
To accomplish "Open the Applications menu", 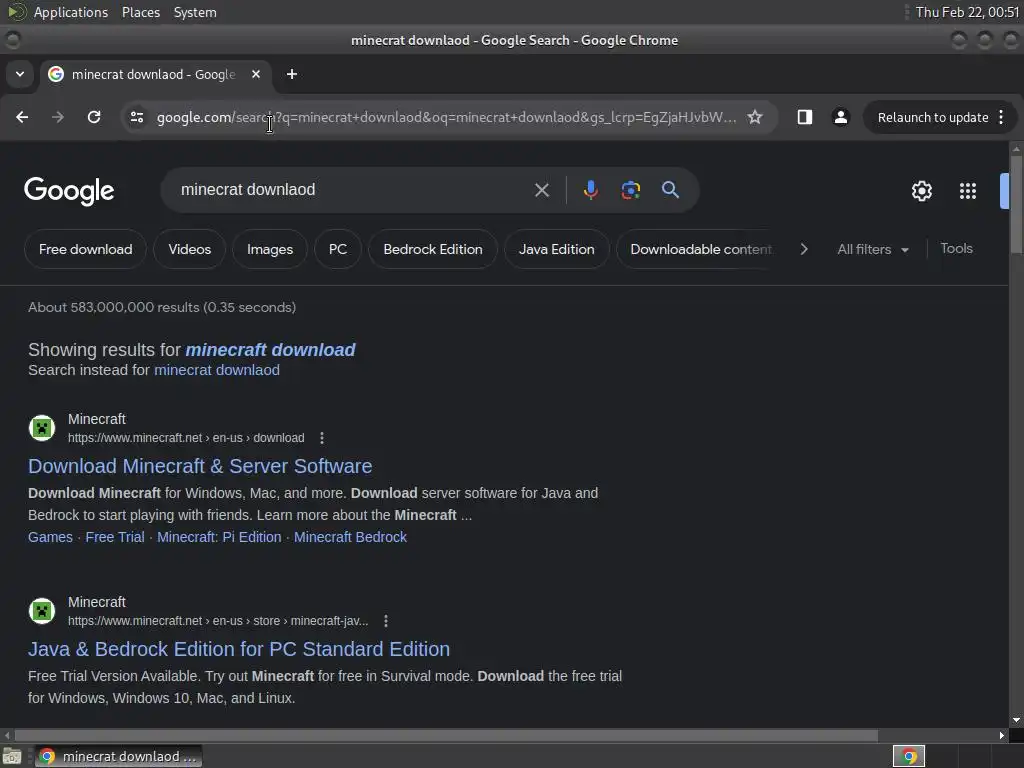I will (x=71, y=12).
